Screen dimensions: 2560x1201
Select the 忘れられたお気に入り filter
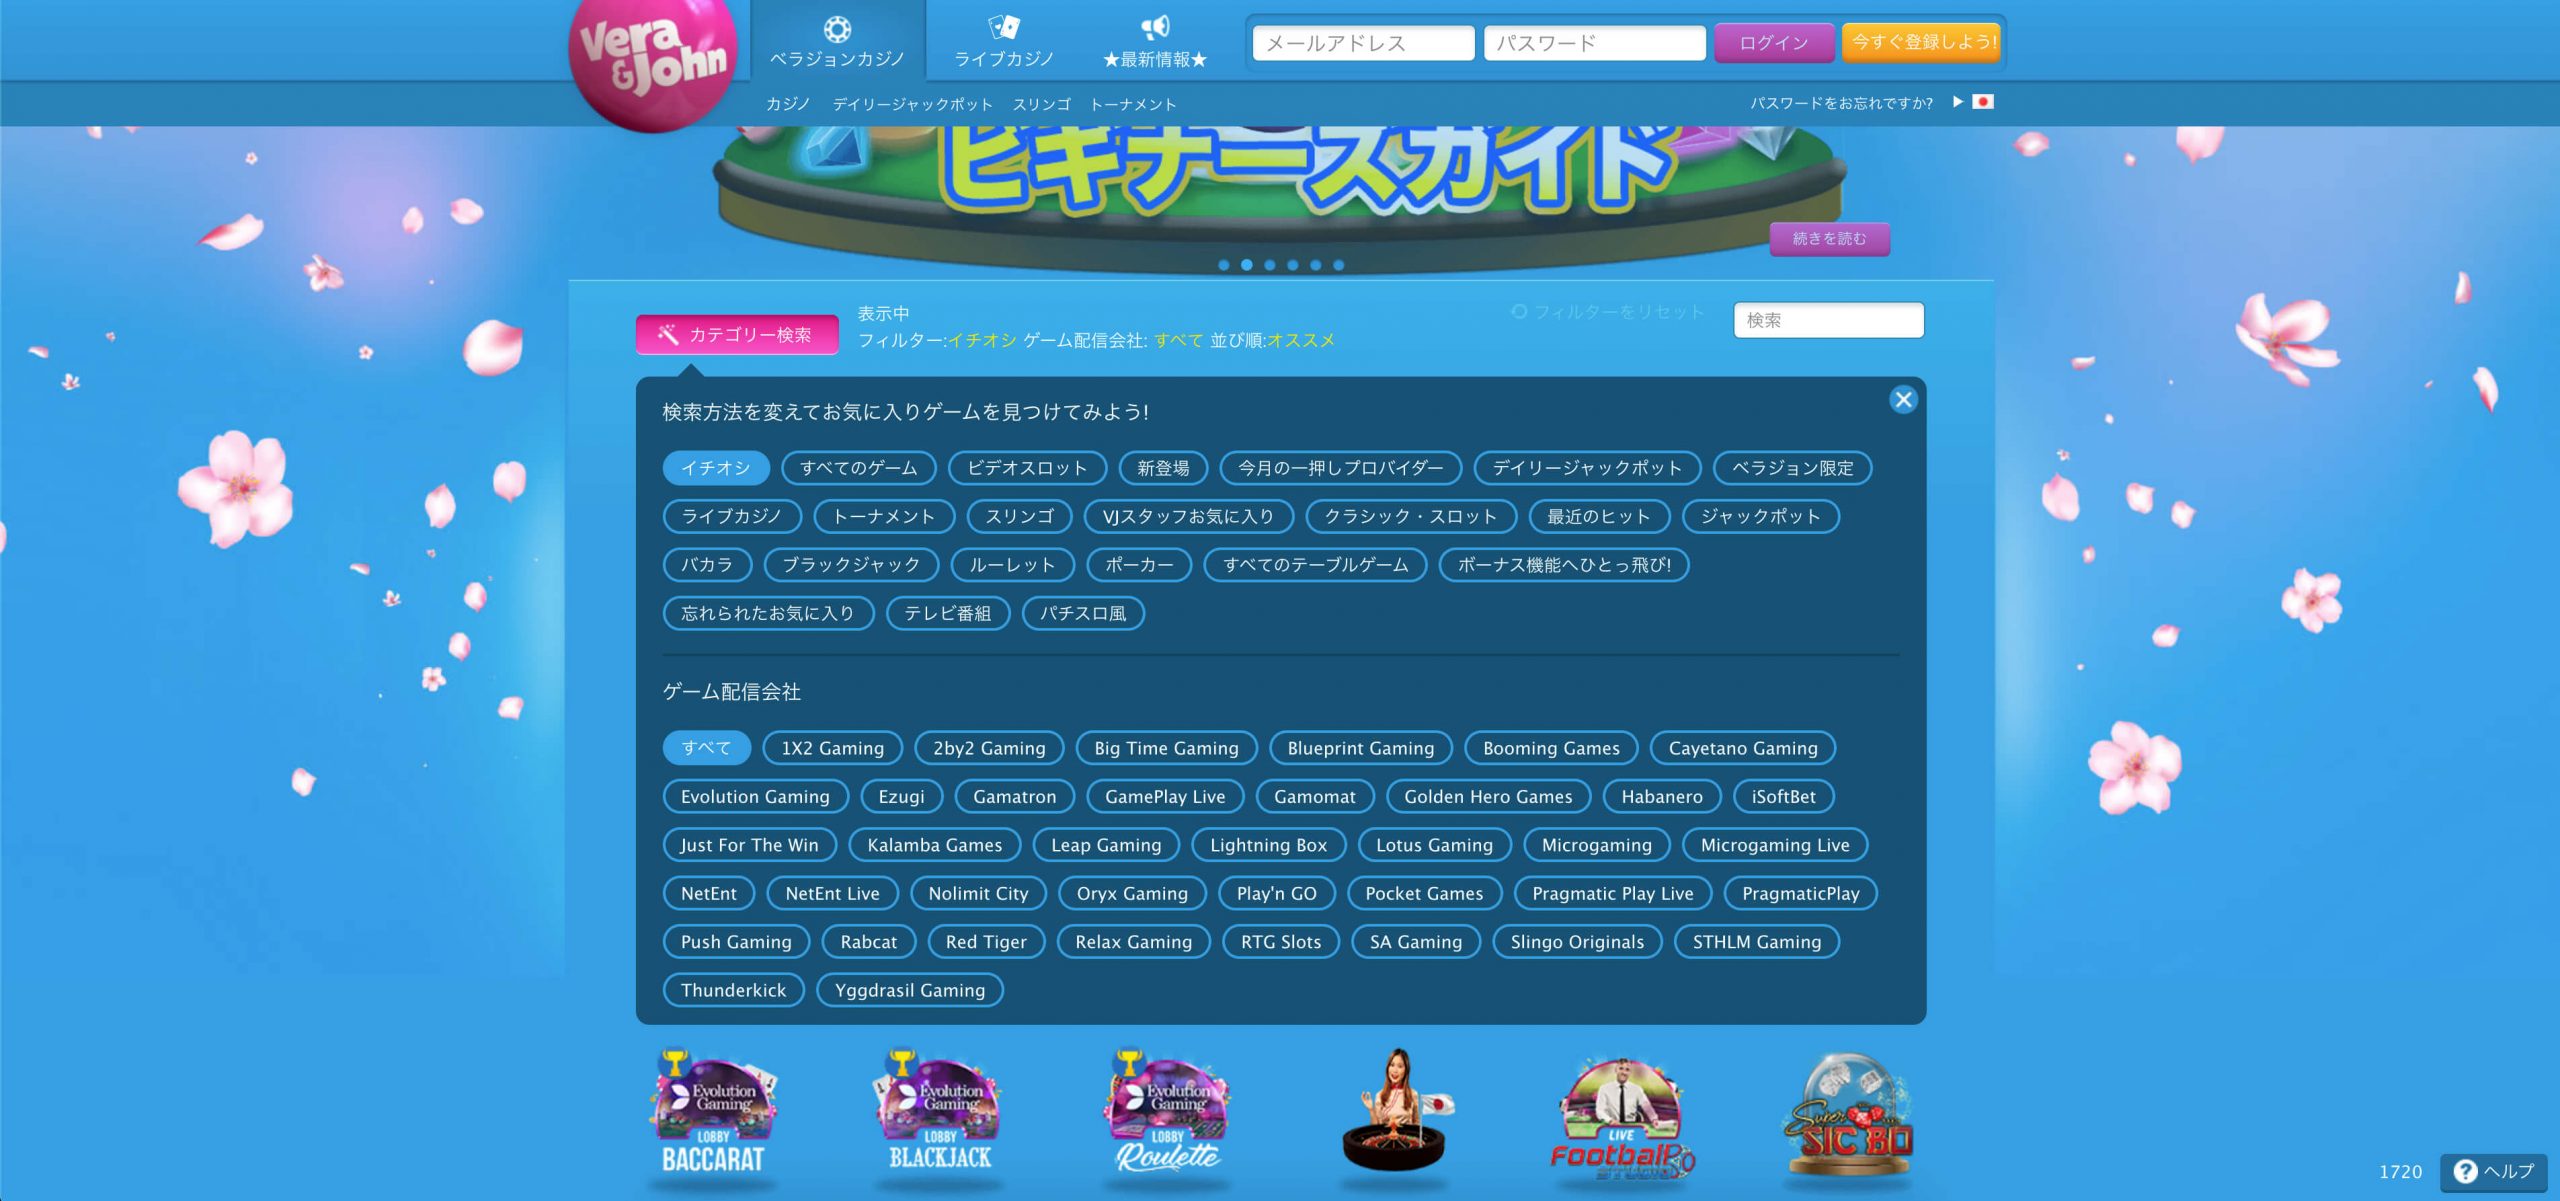(768, 613)
